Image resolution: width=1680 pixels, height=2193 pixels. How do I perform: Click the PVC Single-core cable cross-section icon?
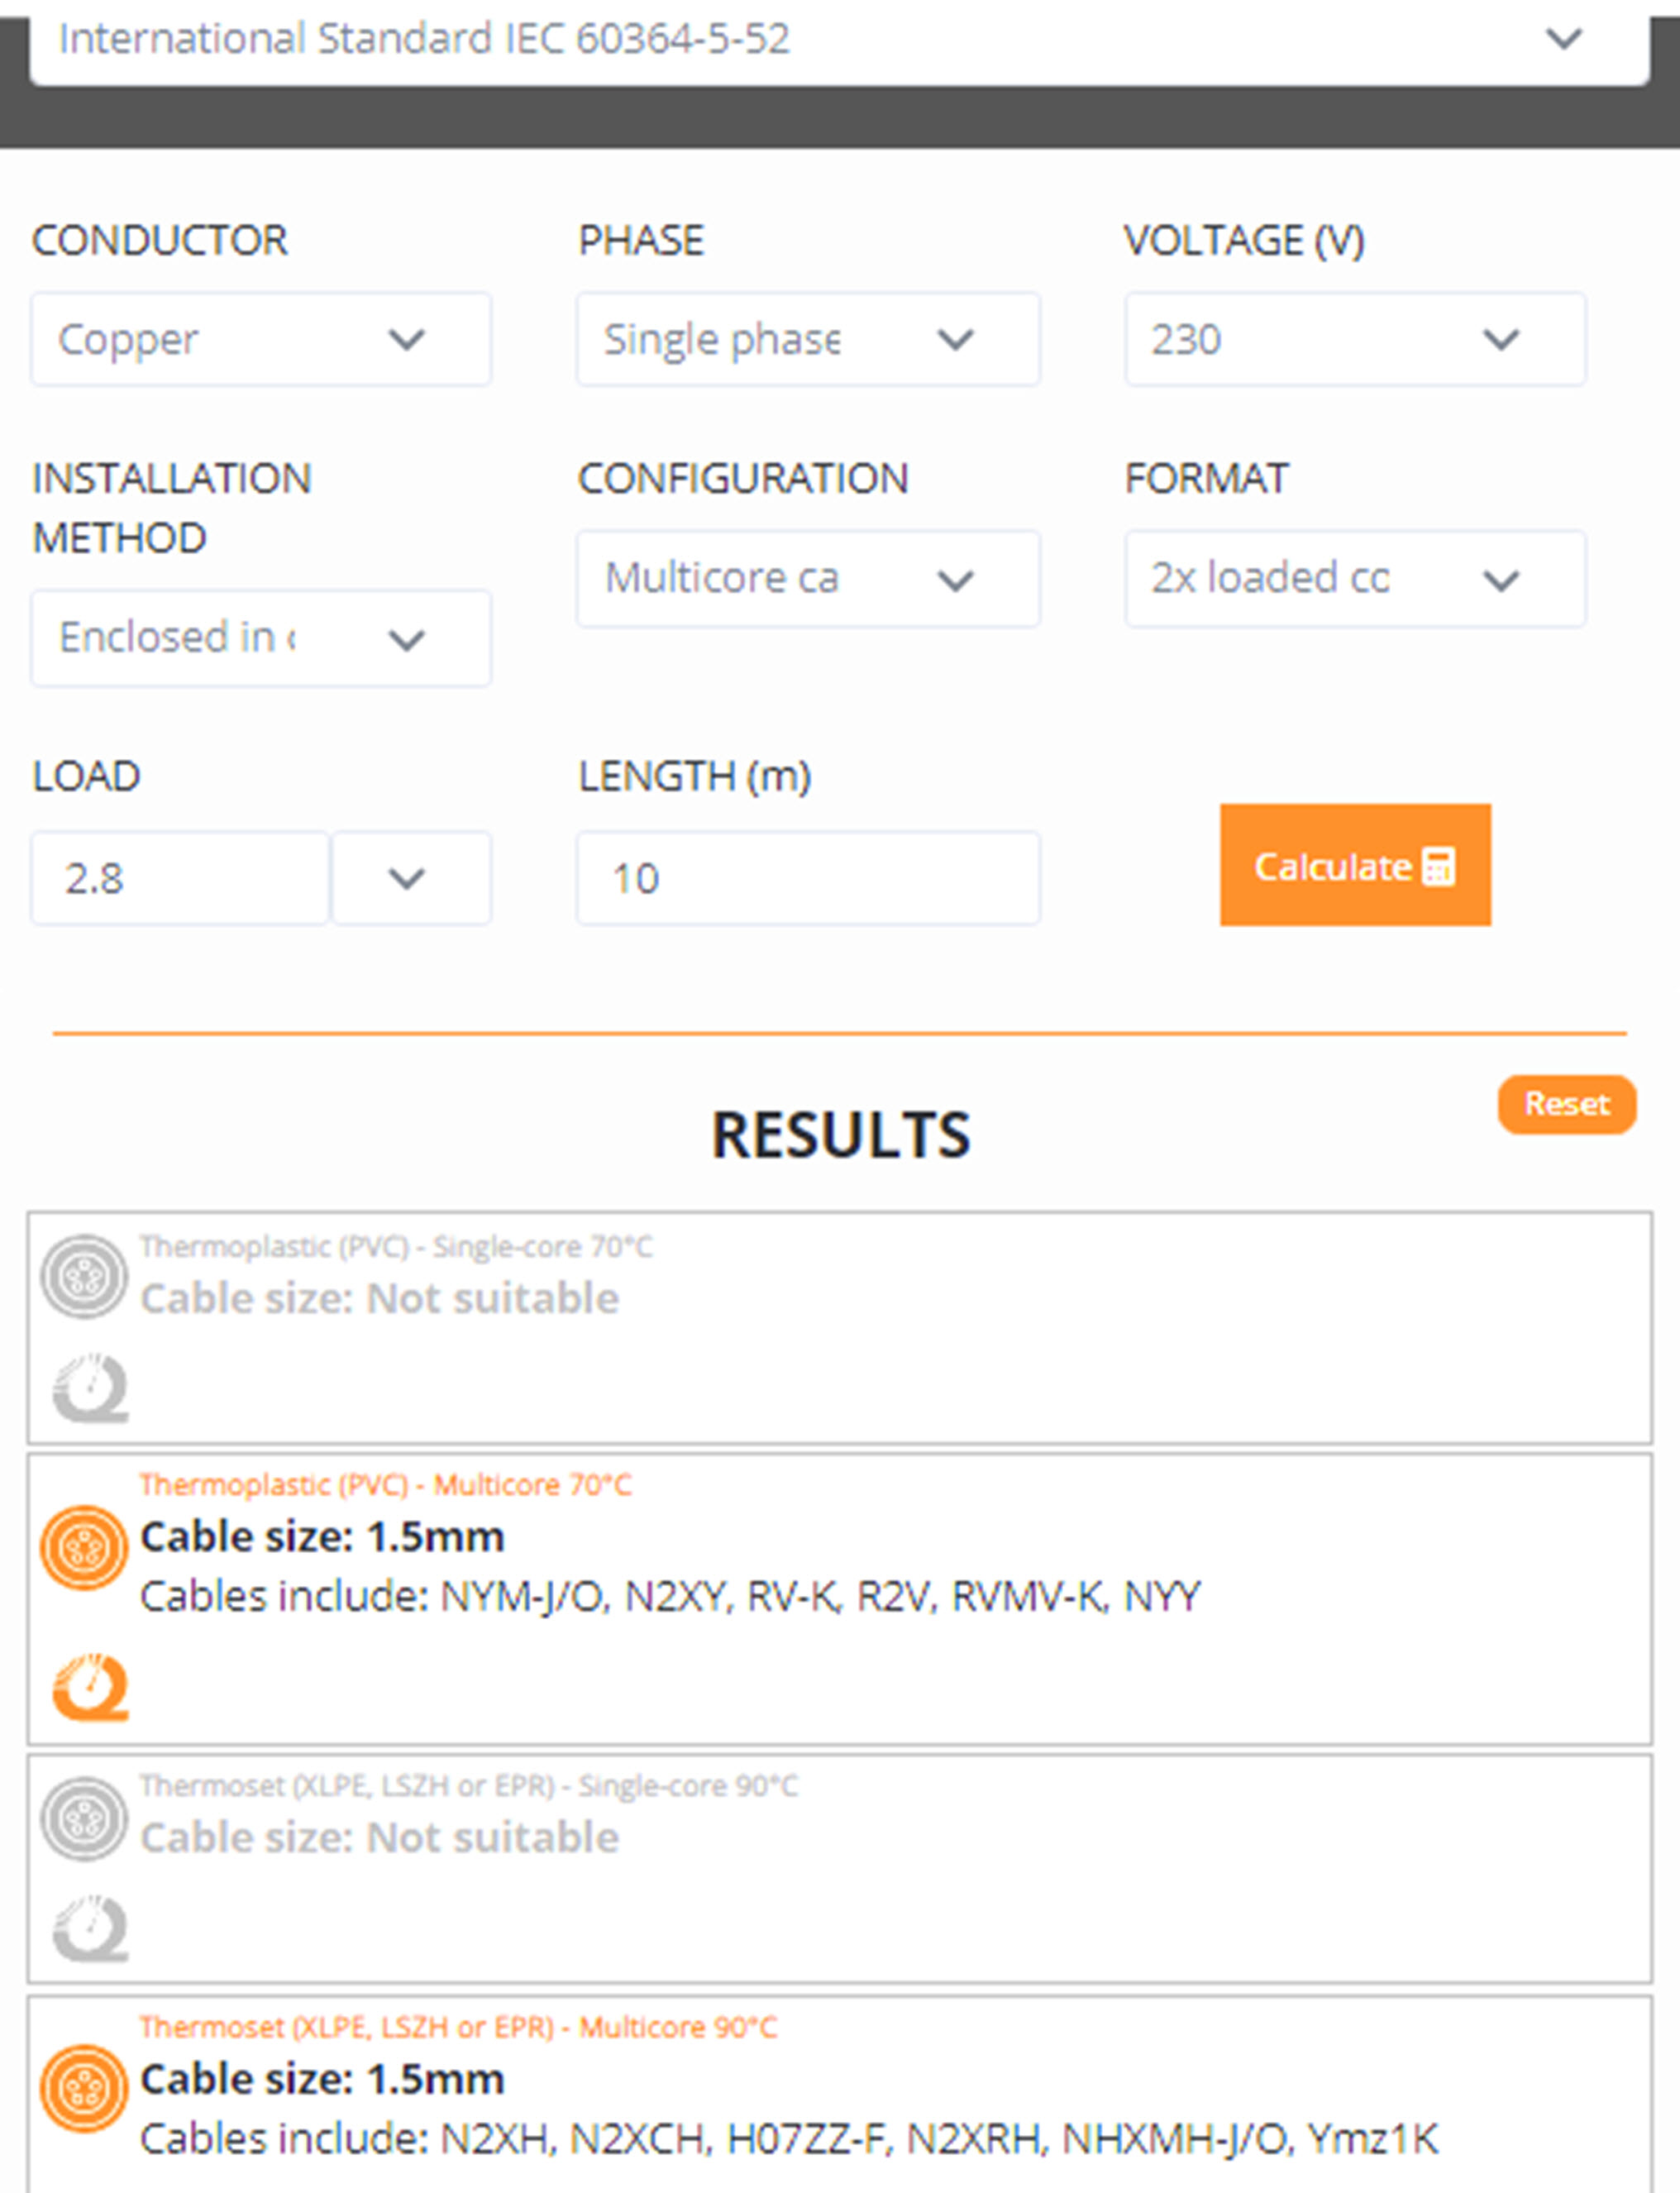(x=84, y=1277)
